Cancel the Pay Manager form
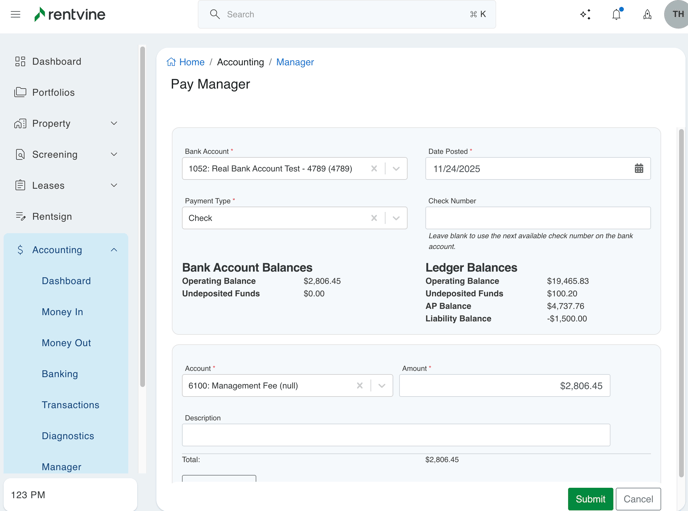 (x=638, y=499)
